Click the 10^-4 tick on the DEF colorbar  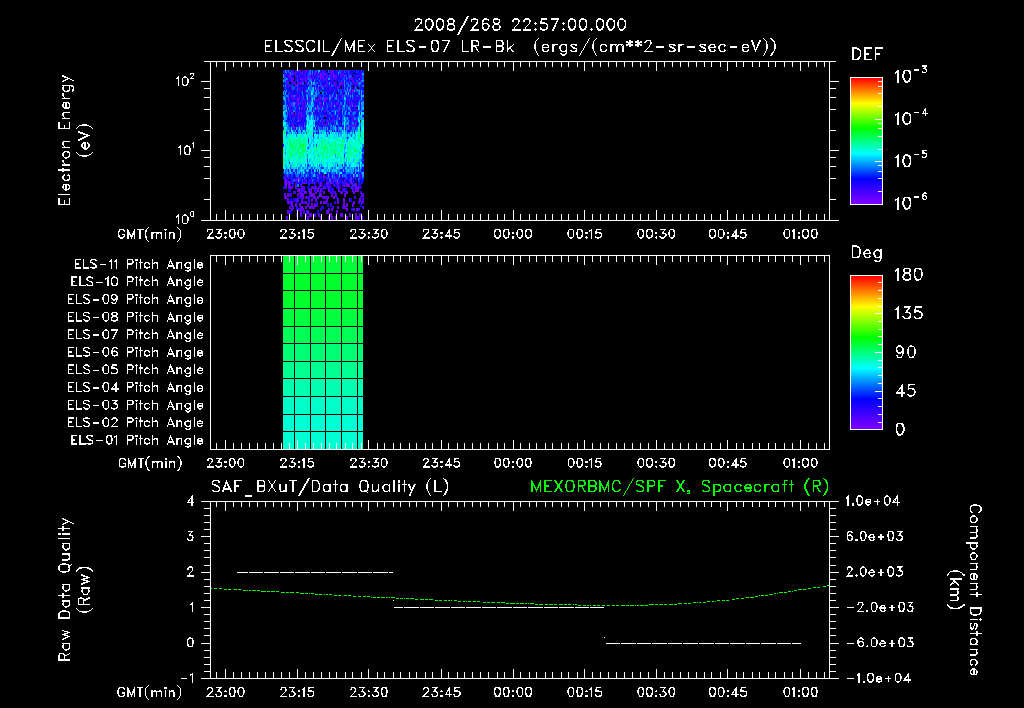pyautogui.click(x=910, y=118)
